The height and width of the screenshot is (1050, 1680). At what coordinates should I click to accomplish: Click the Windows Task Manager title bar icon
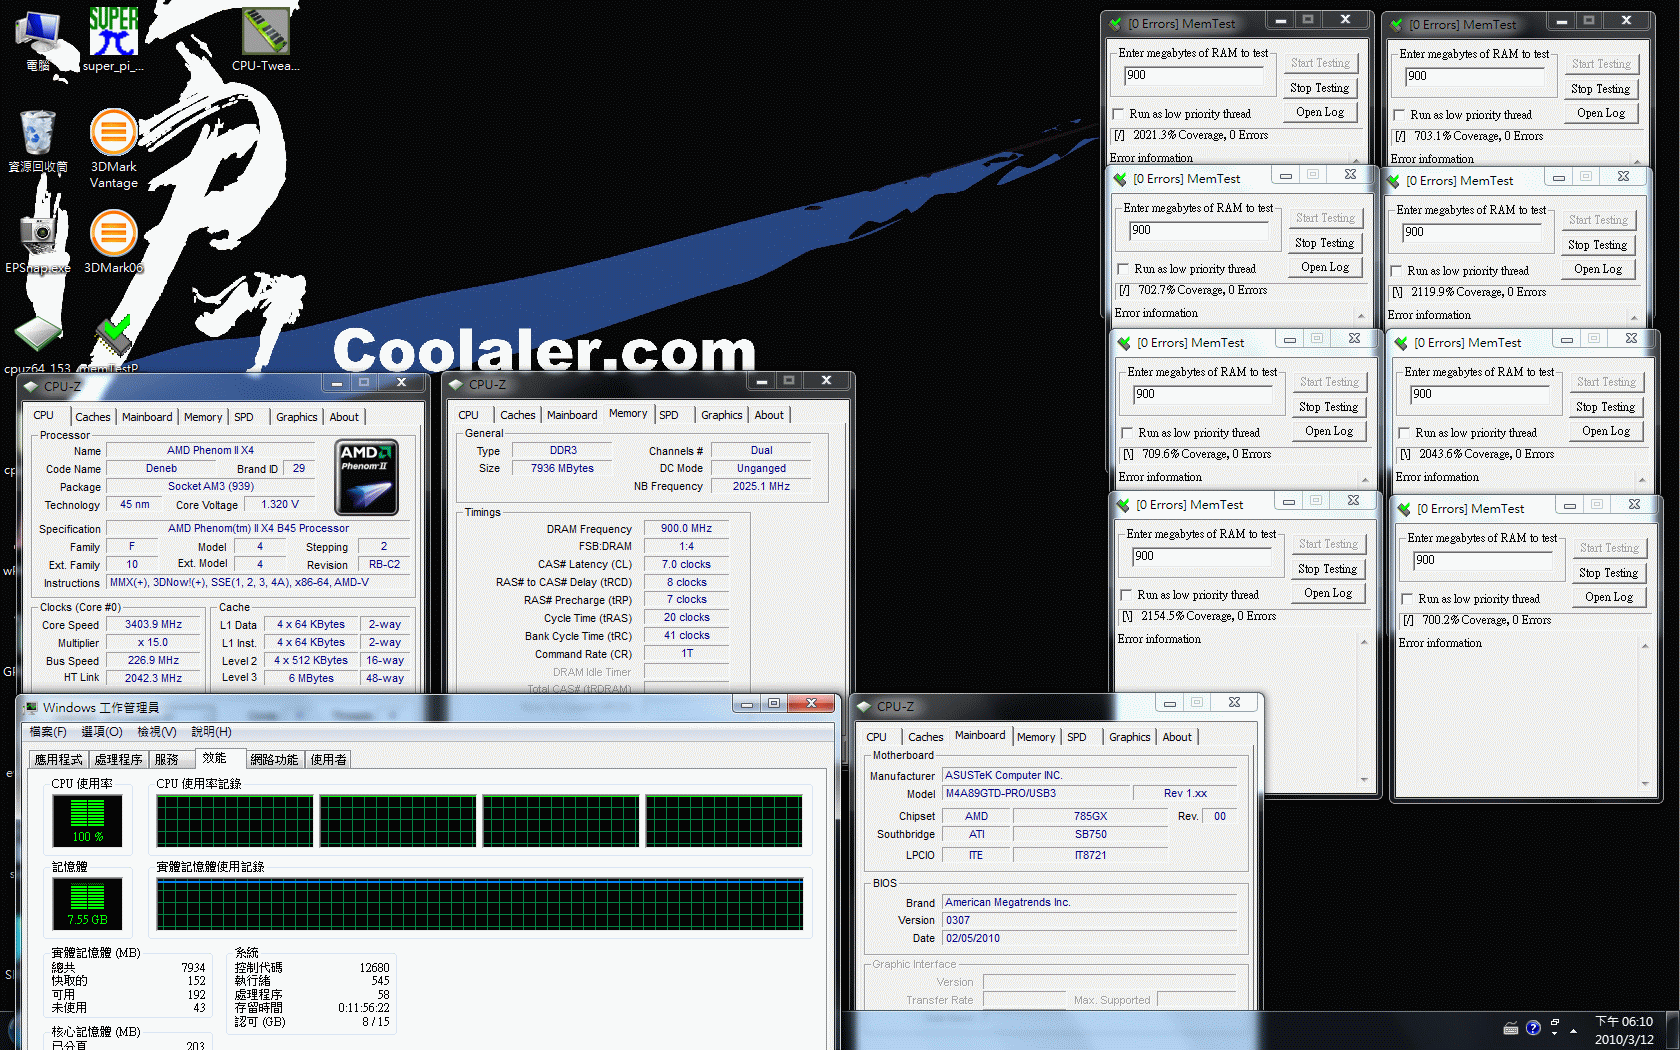[x=31, y=707]
